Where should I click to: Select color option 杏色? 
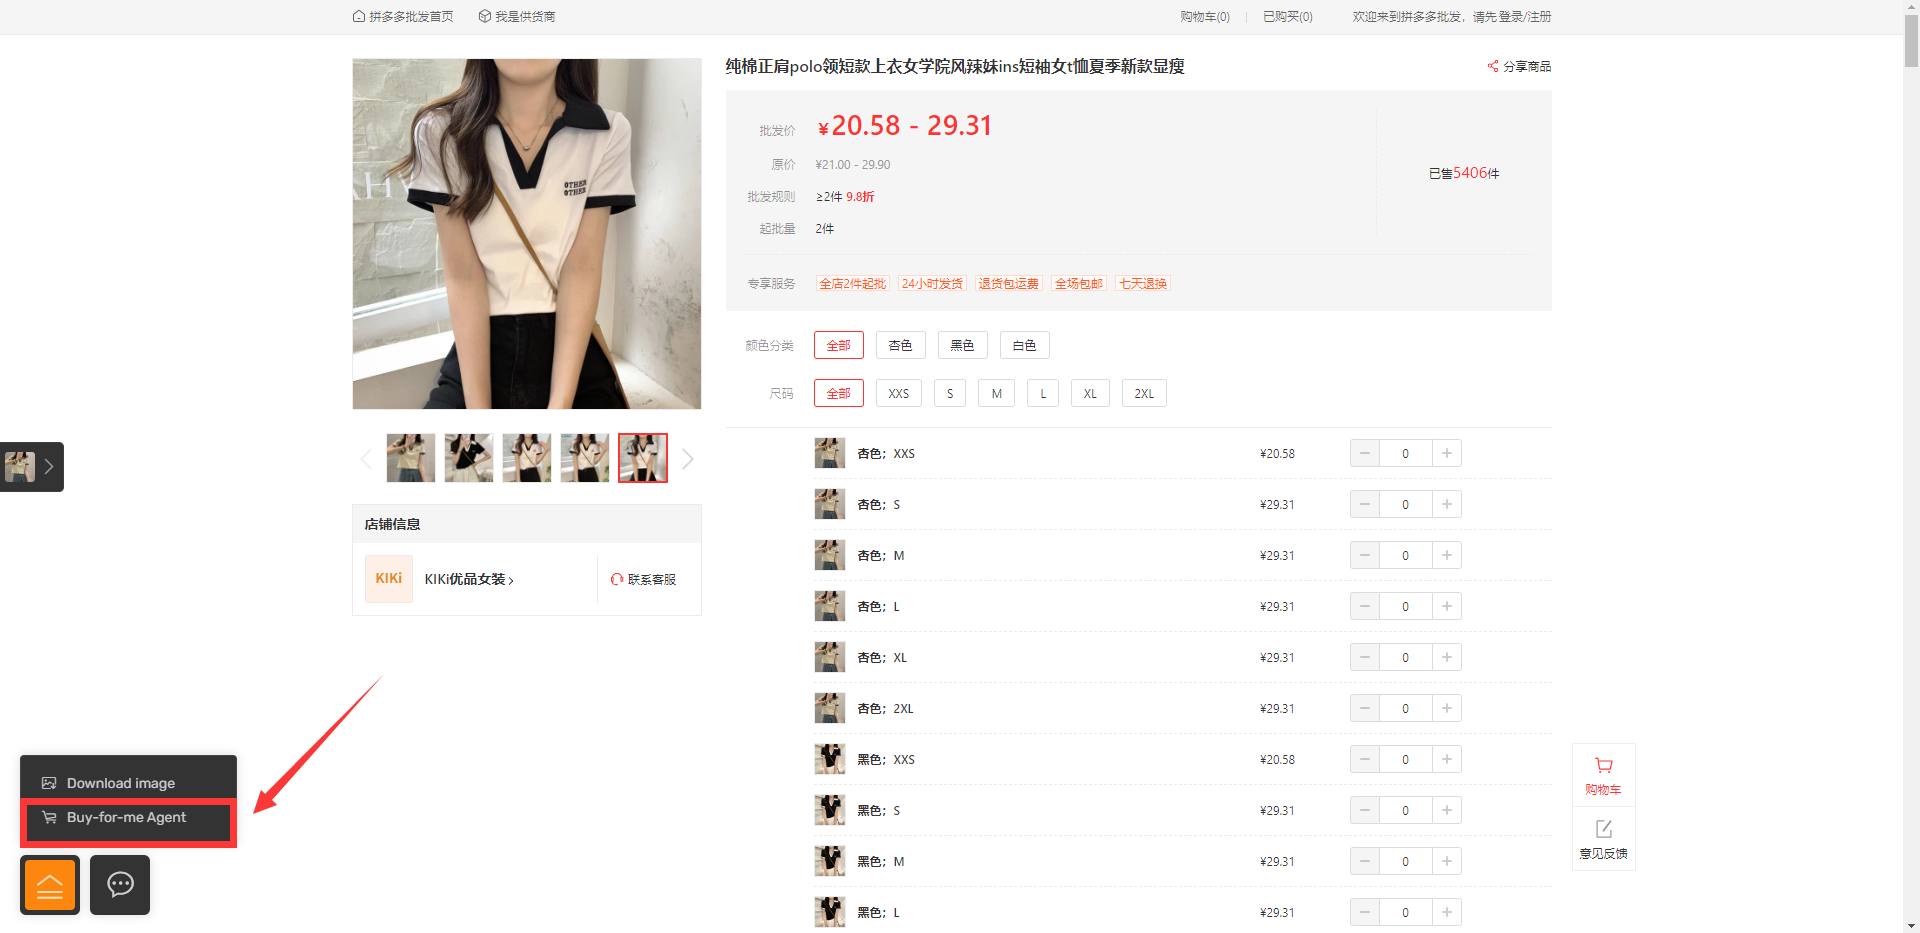pyautogui.click(x=901, y=345)
